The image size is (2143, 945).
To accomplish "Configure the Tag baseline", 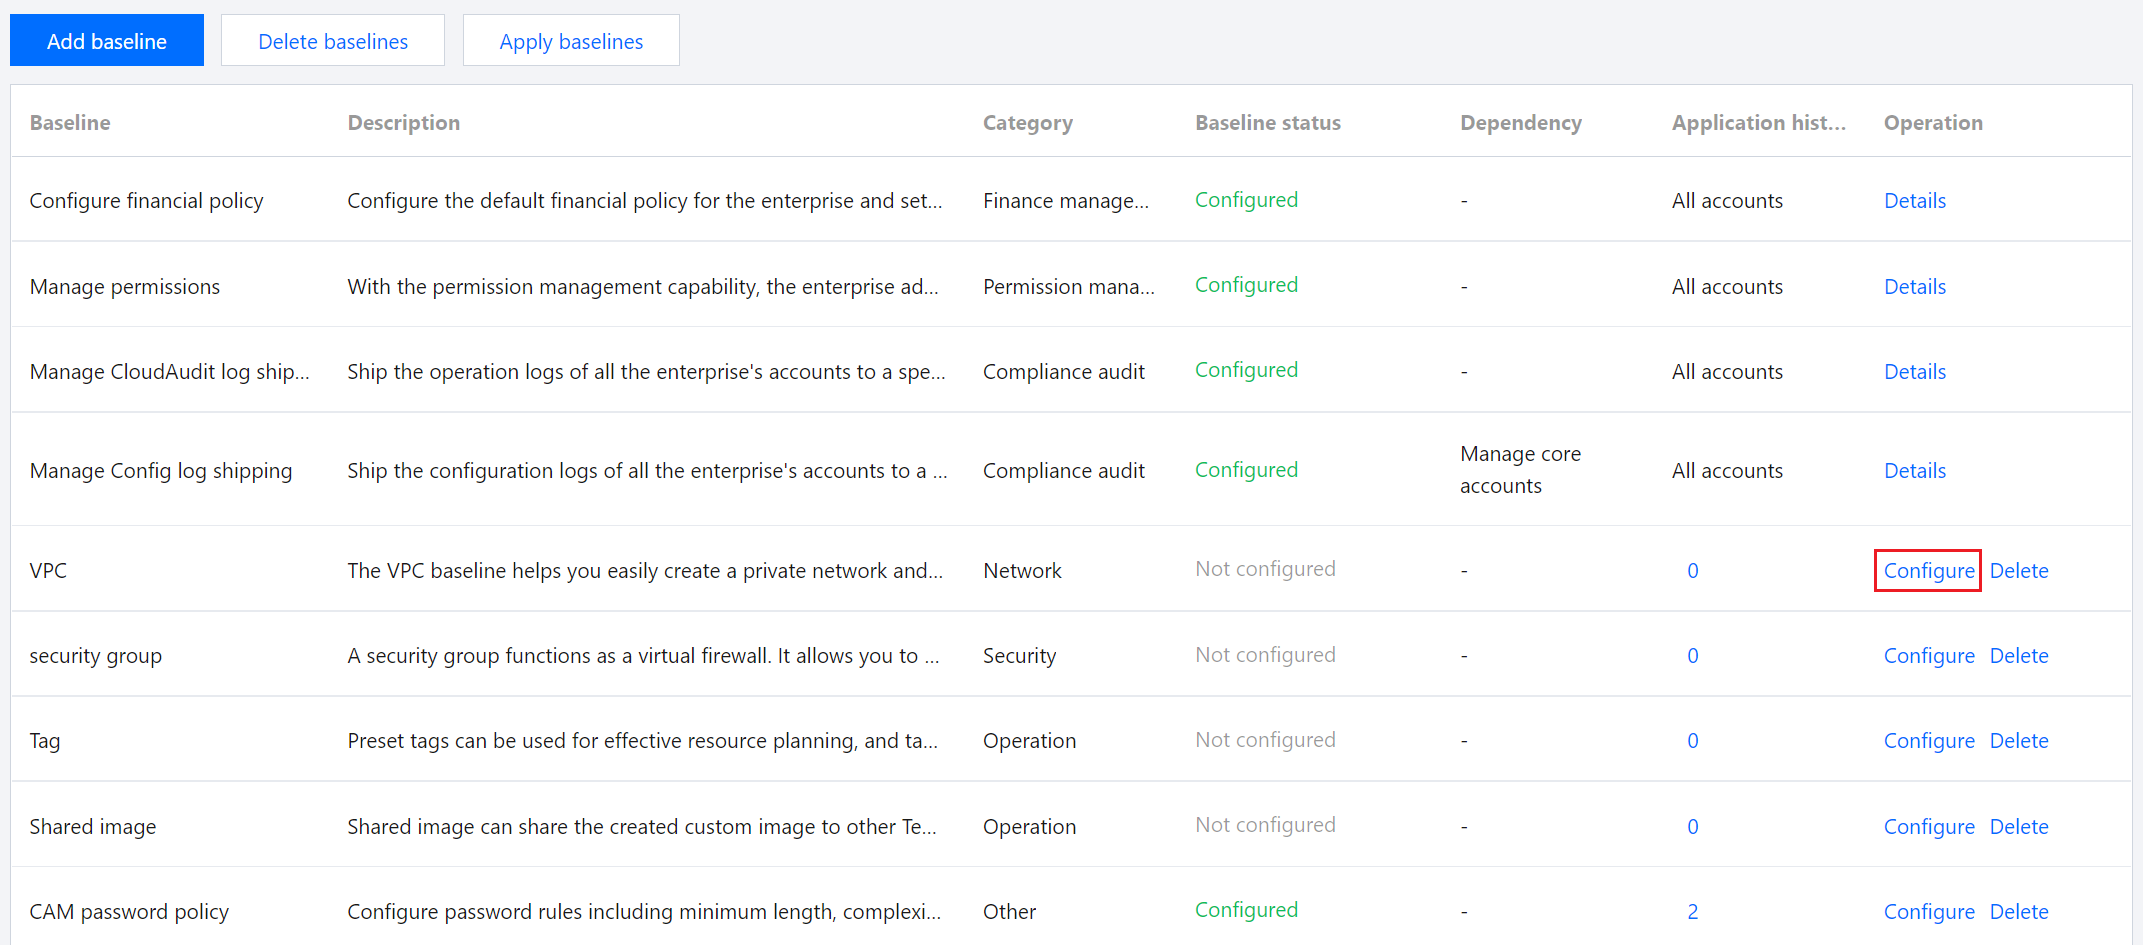I will (x=1928, y=741).
